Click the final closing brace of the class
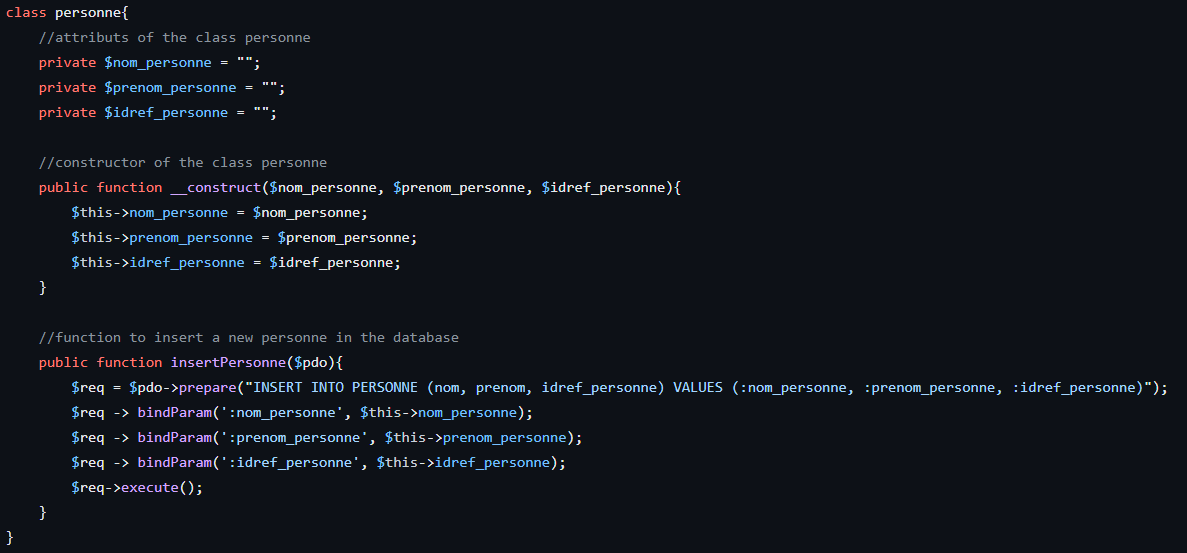Viewport: 1187px width, 553px height. click(10, 537)
